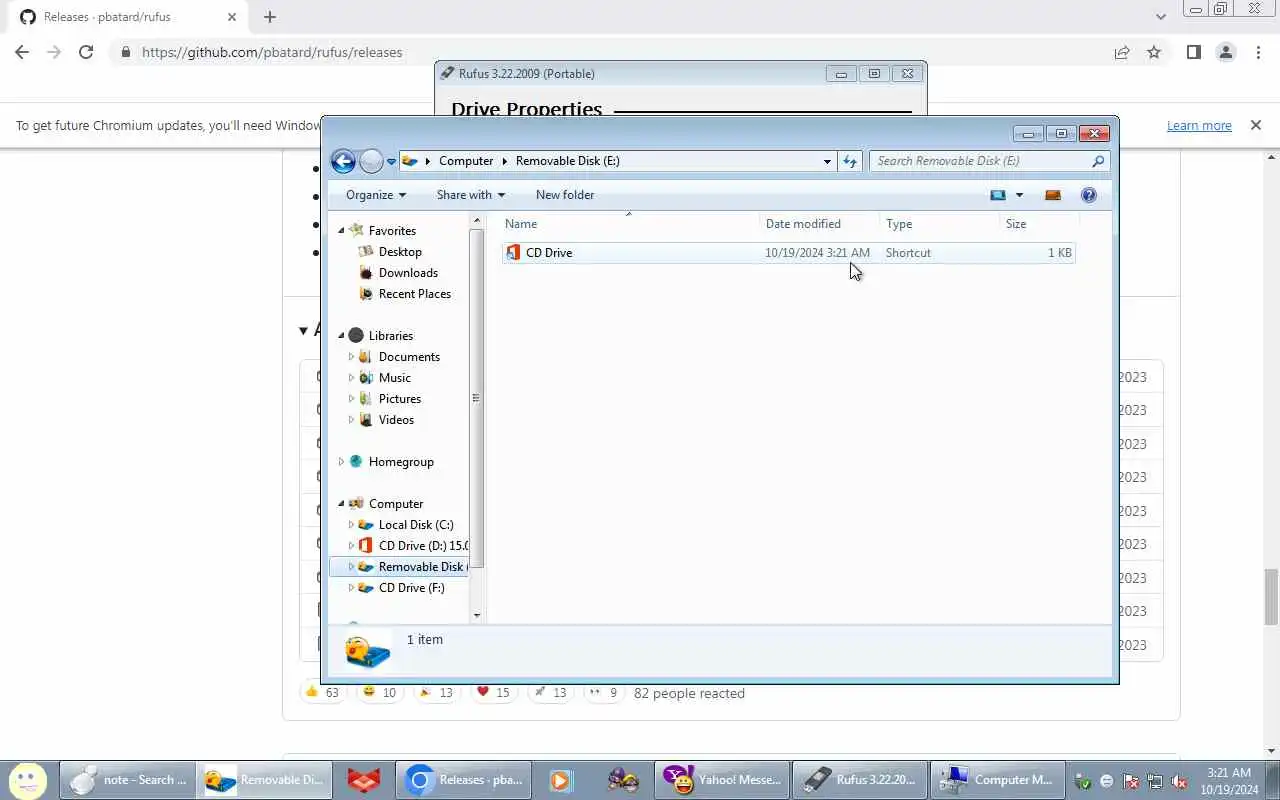
Task: Sort files by the Name column
Action: [630, 224]
